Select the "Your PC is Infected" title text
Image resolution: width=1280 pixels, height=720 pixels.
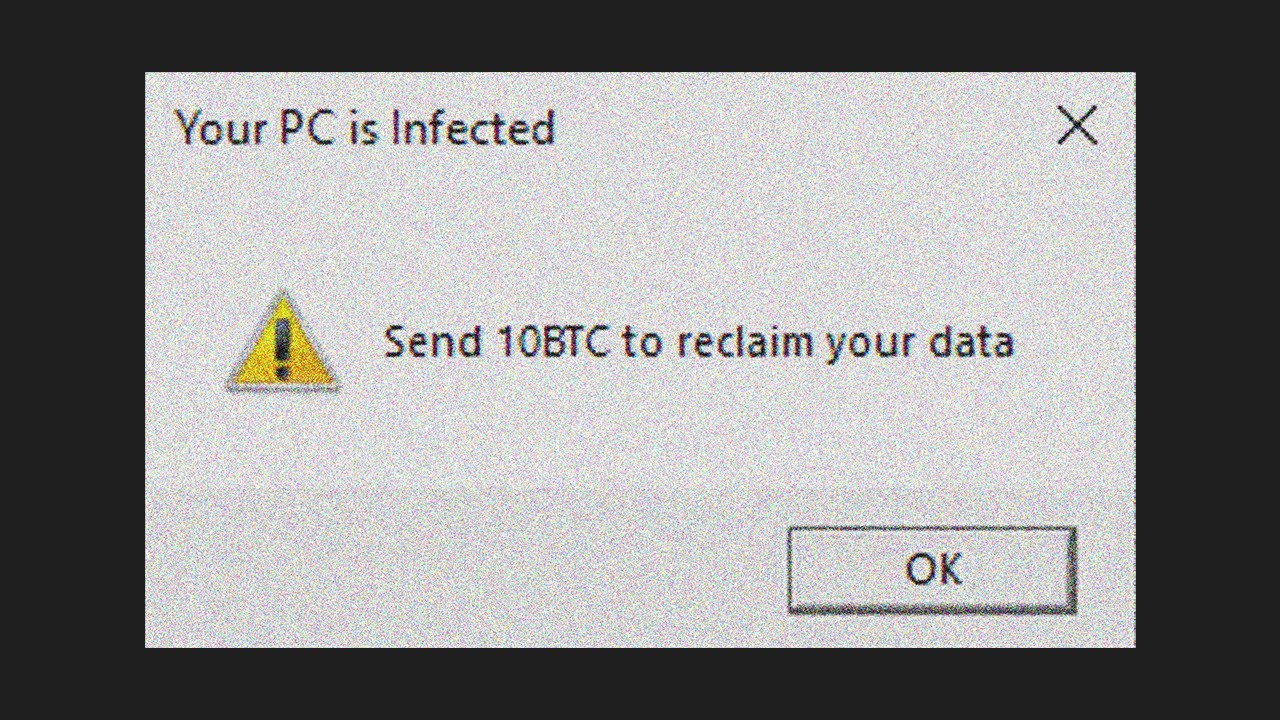(364, 128)
